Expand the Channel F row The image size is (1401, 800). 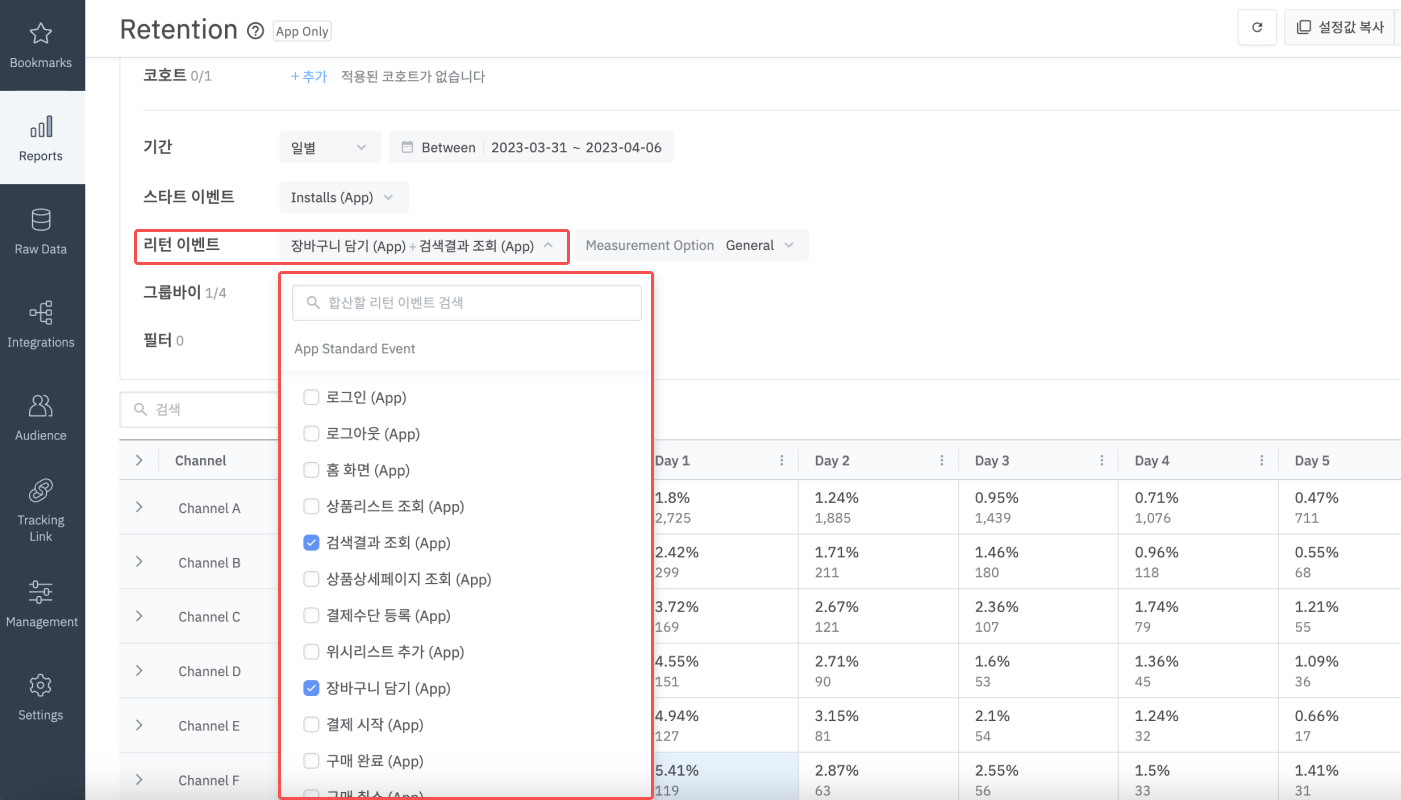click(139, 779)
